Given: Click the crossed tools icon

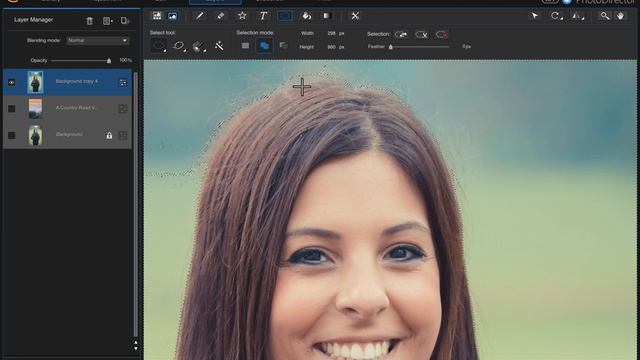Looking at the screenshot, I should click(x=355, y=16).
